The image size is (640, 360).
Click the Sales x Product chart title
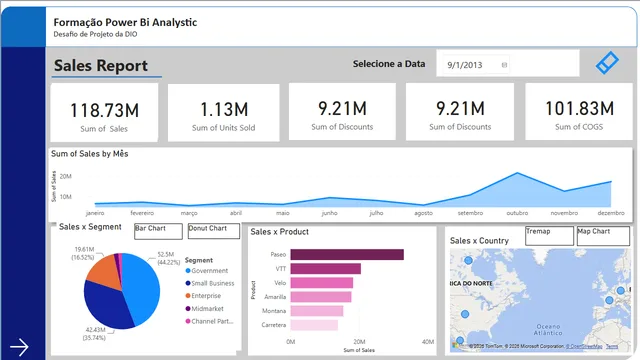coord(280,232)
